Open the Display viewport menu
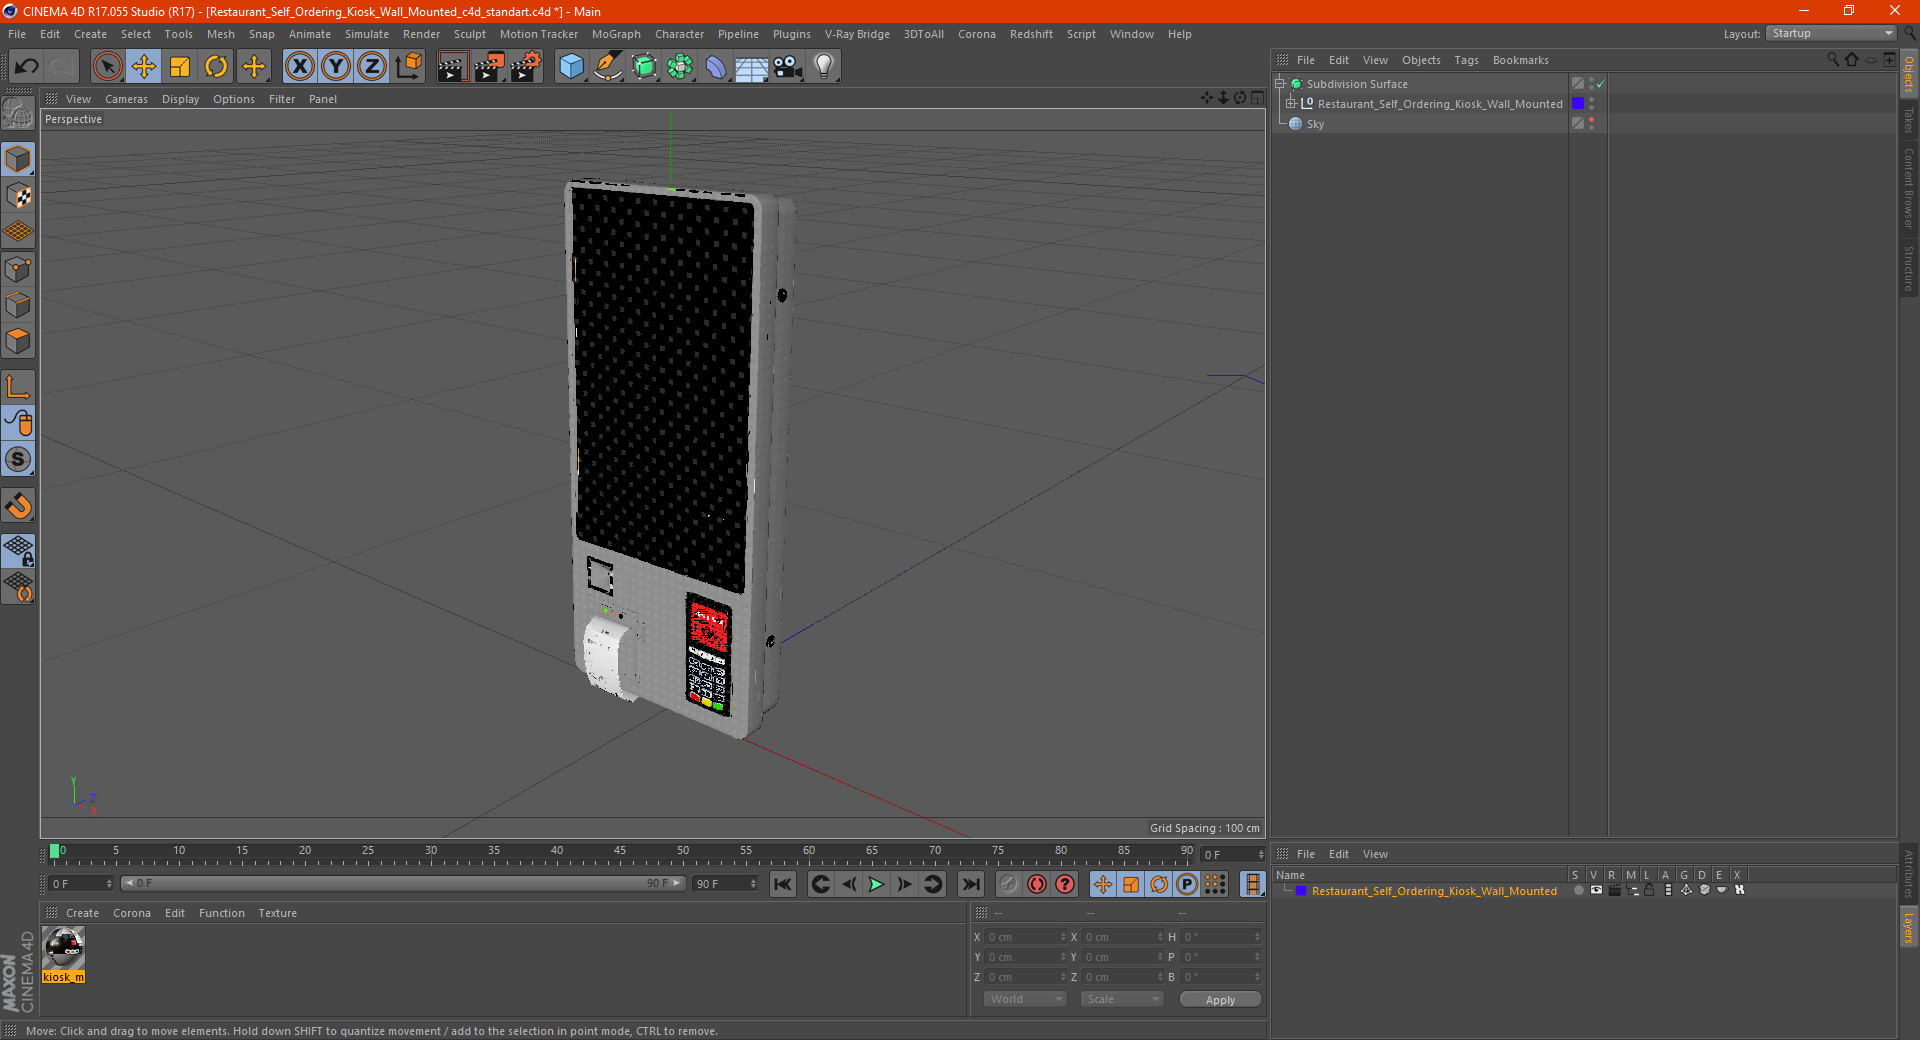The height and width of the screenshot is (1040, 1920). 180,99
